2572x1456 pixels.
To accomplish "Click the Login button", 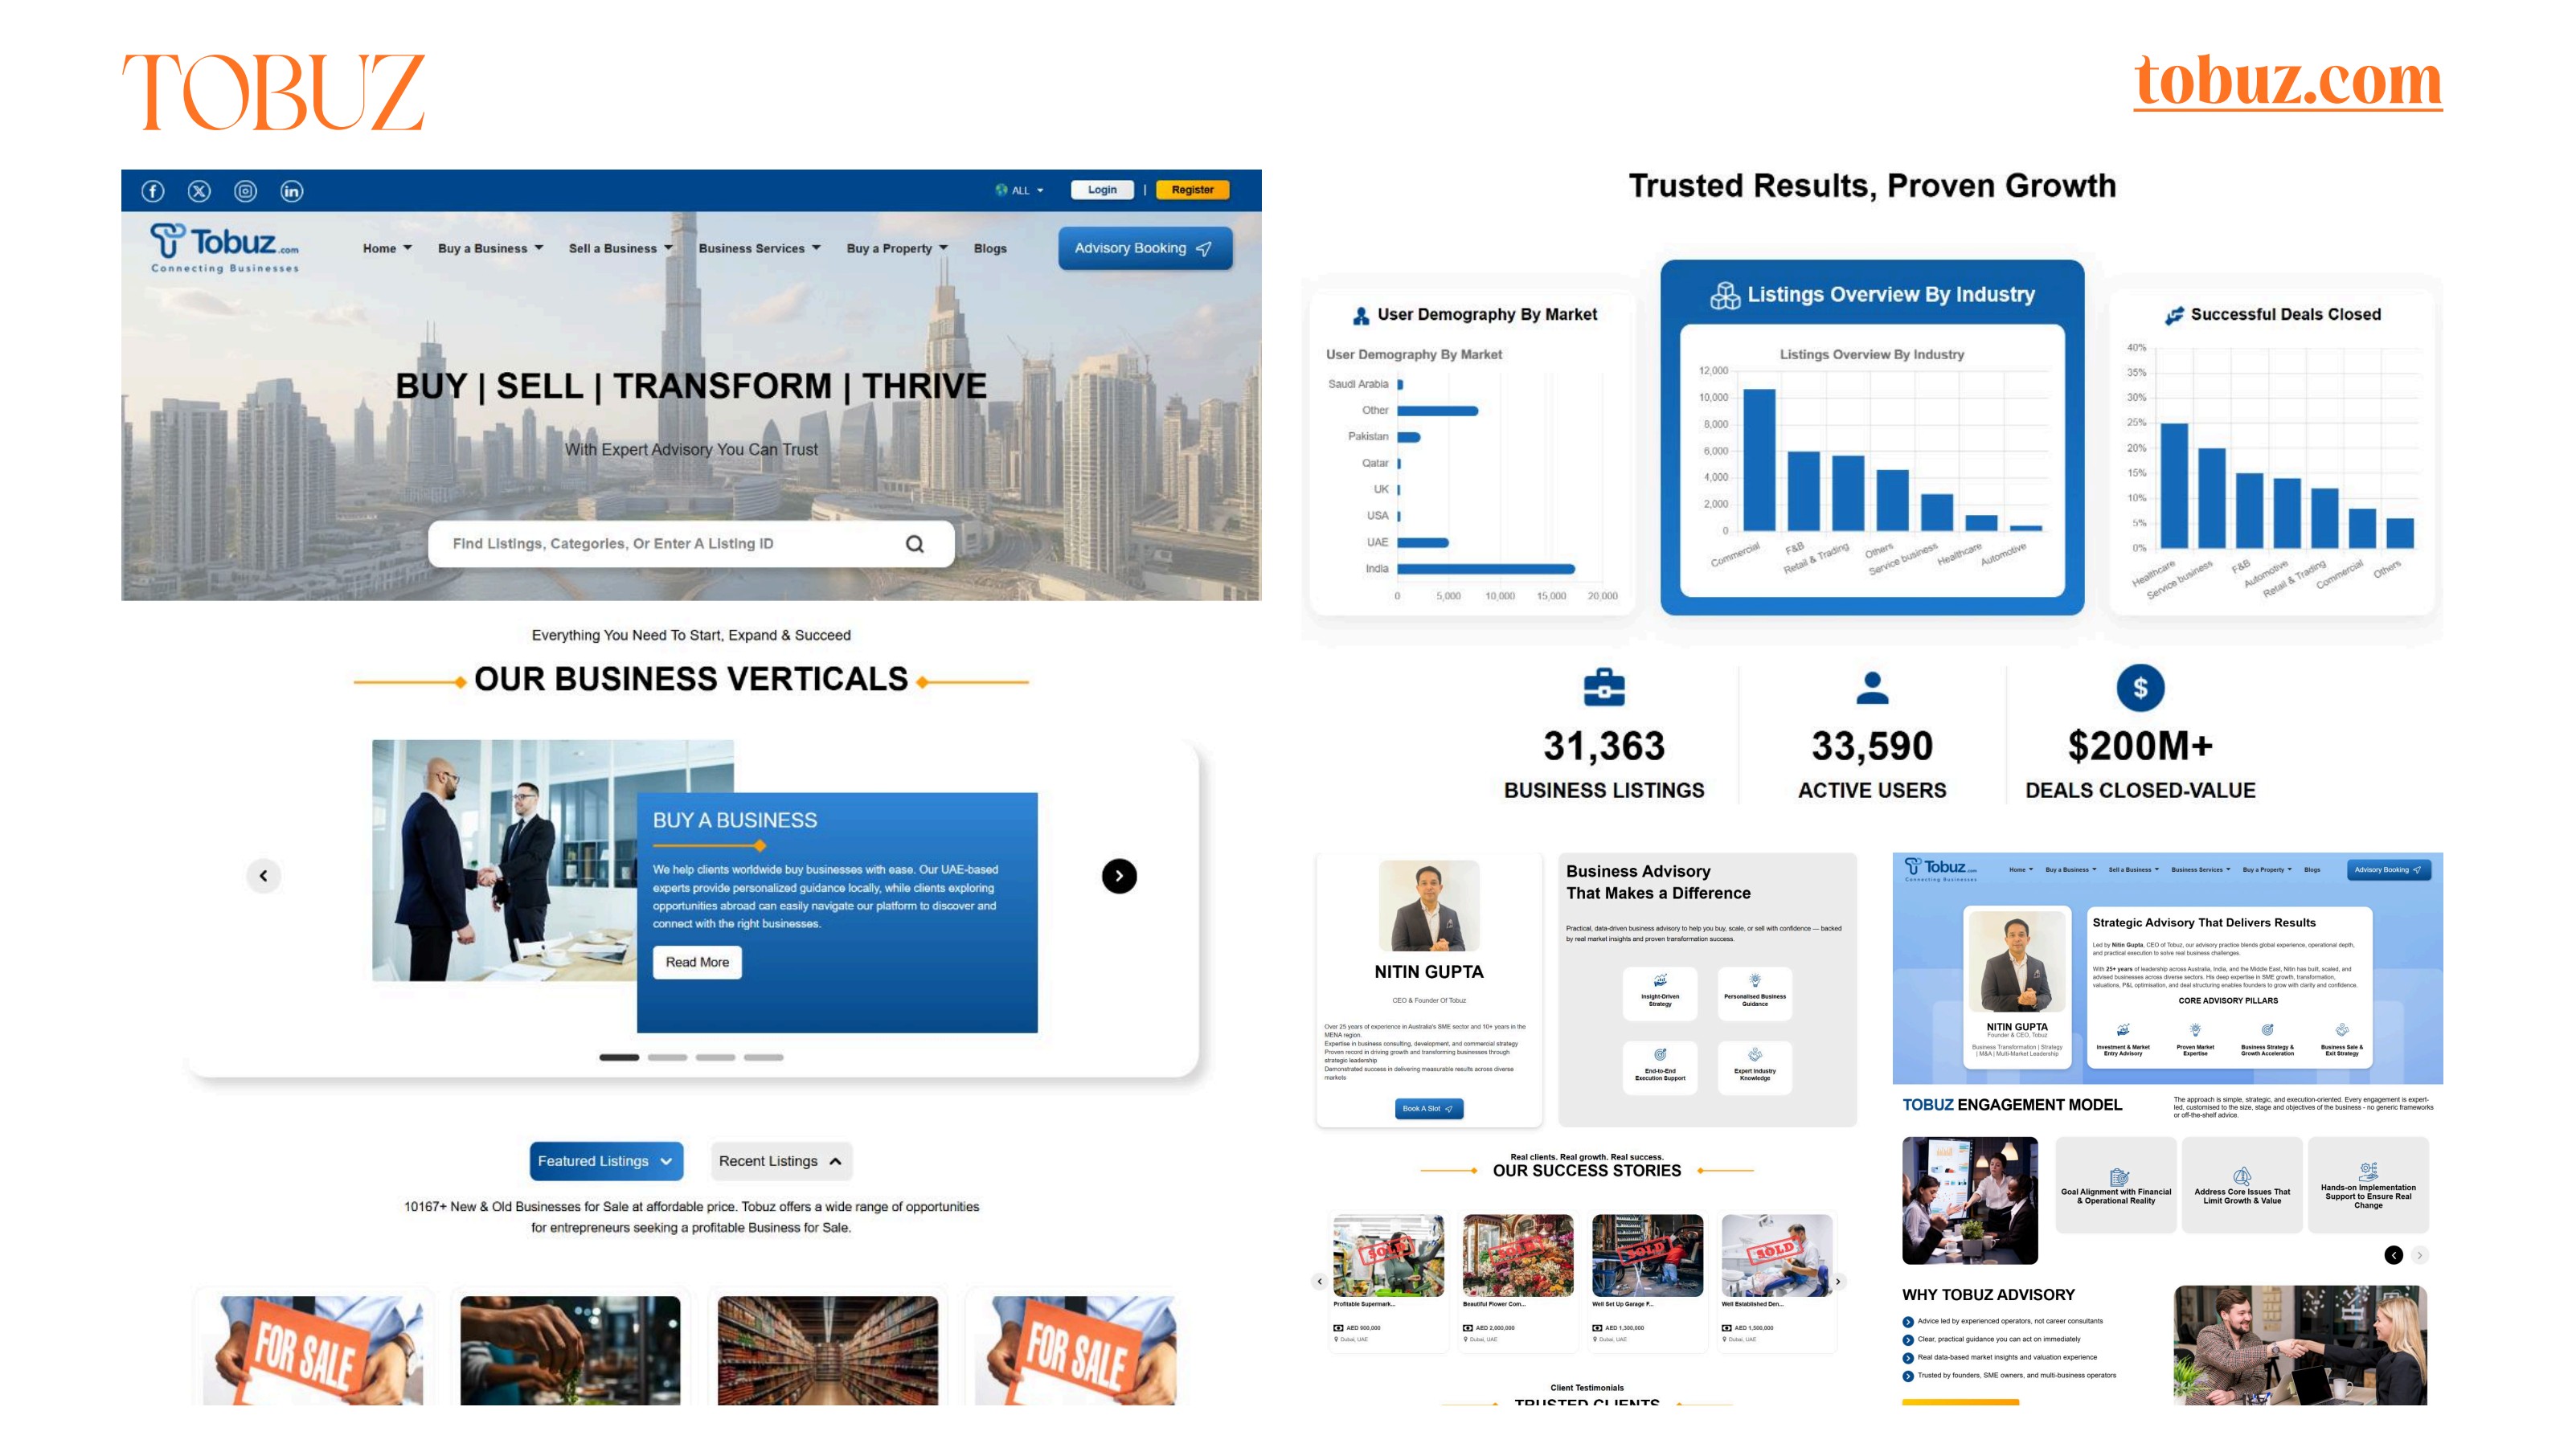I will (x=1102, y=190).
